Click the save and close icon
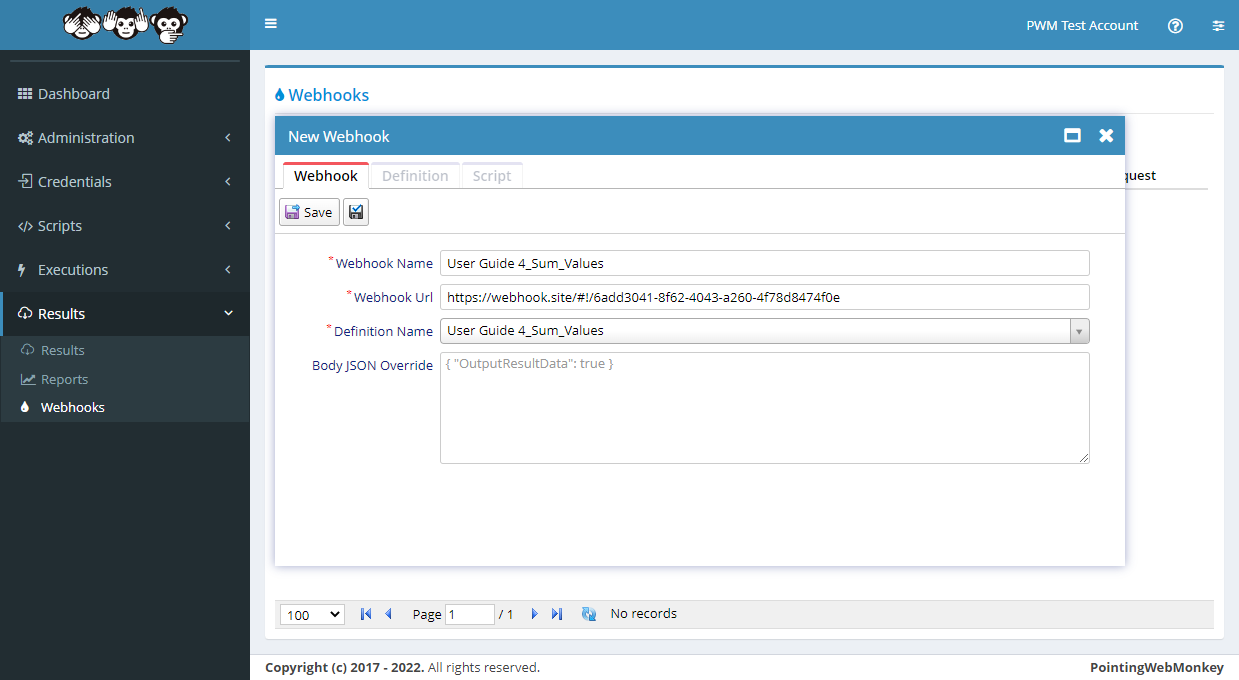Viewport: 1239px width, 680px height. pos(356,212)
